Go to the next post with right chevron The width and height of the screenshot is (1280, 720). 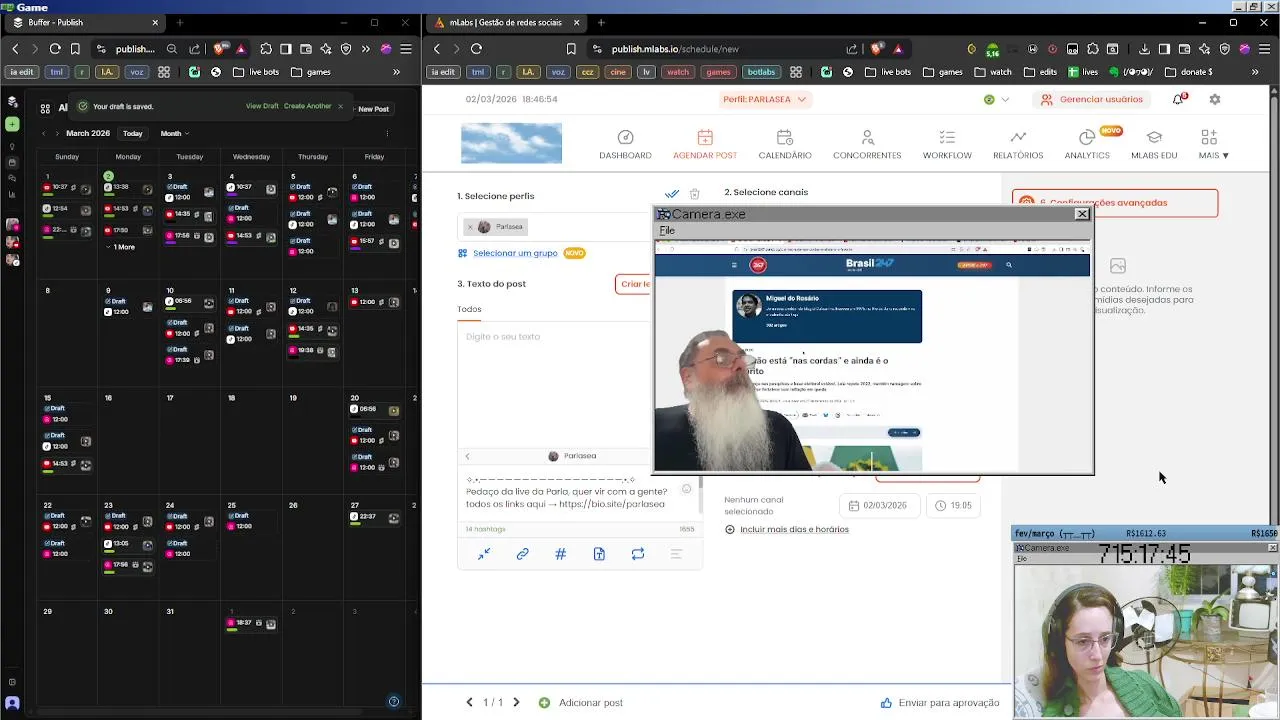(x=516, y=703)
